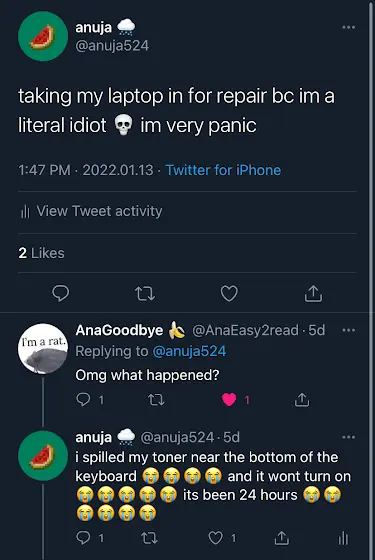This screenshot has height=560, width=375.
Task: Open the 2 Likes list
Action: (41, 253)
